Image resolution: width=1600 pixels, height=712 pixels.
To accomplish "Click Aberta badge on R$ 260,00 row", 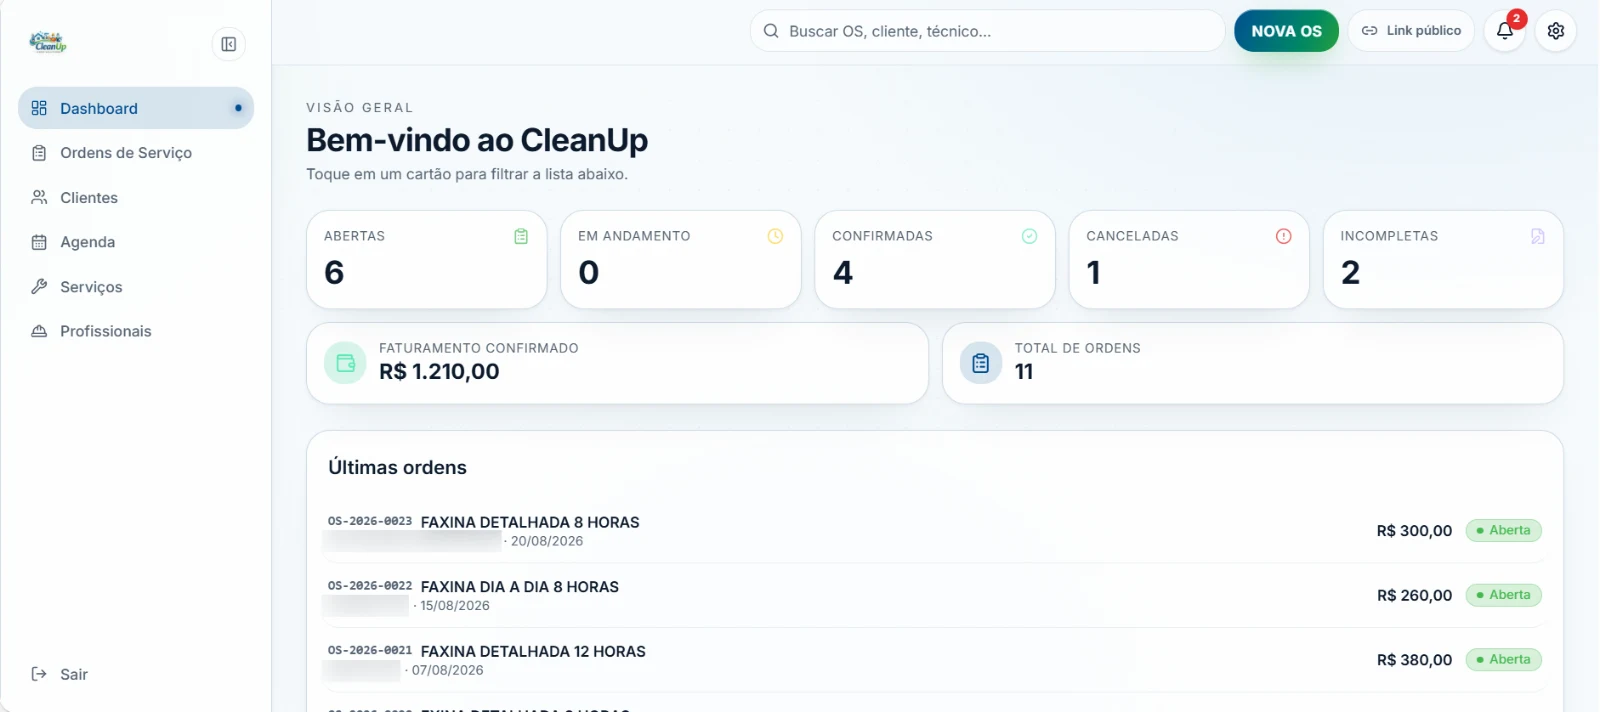I will click(1504, 595).
